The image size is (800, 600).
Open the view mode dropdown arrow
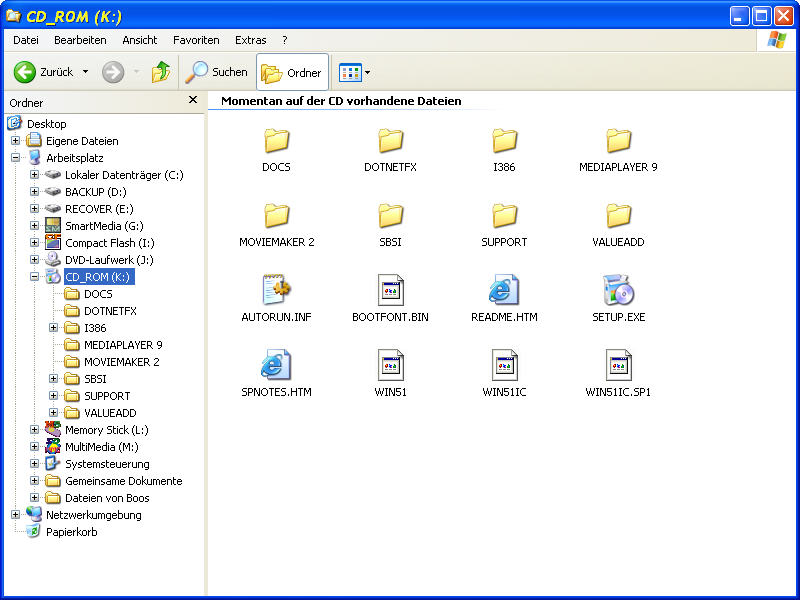pos(367,72)
